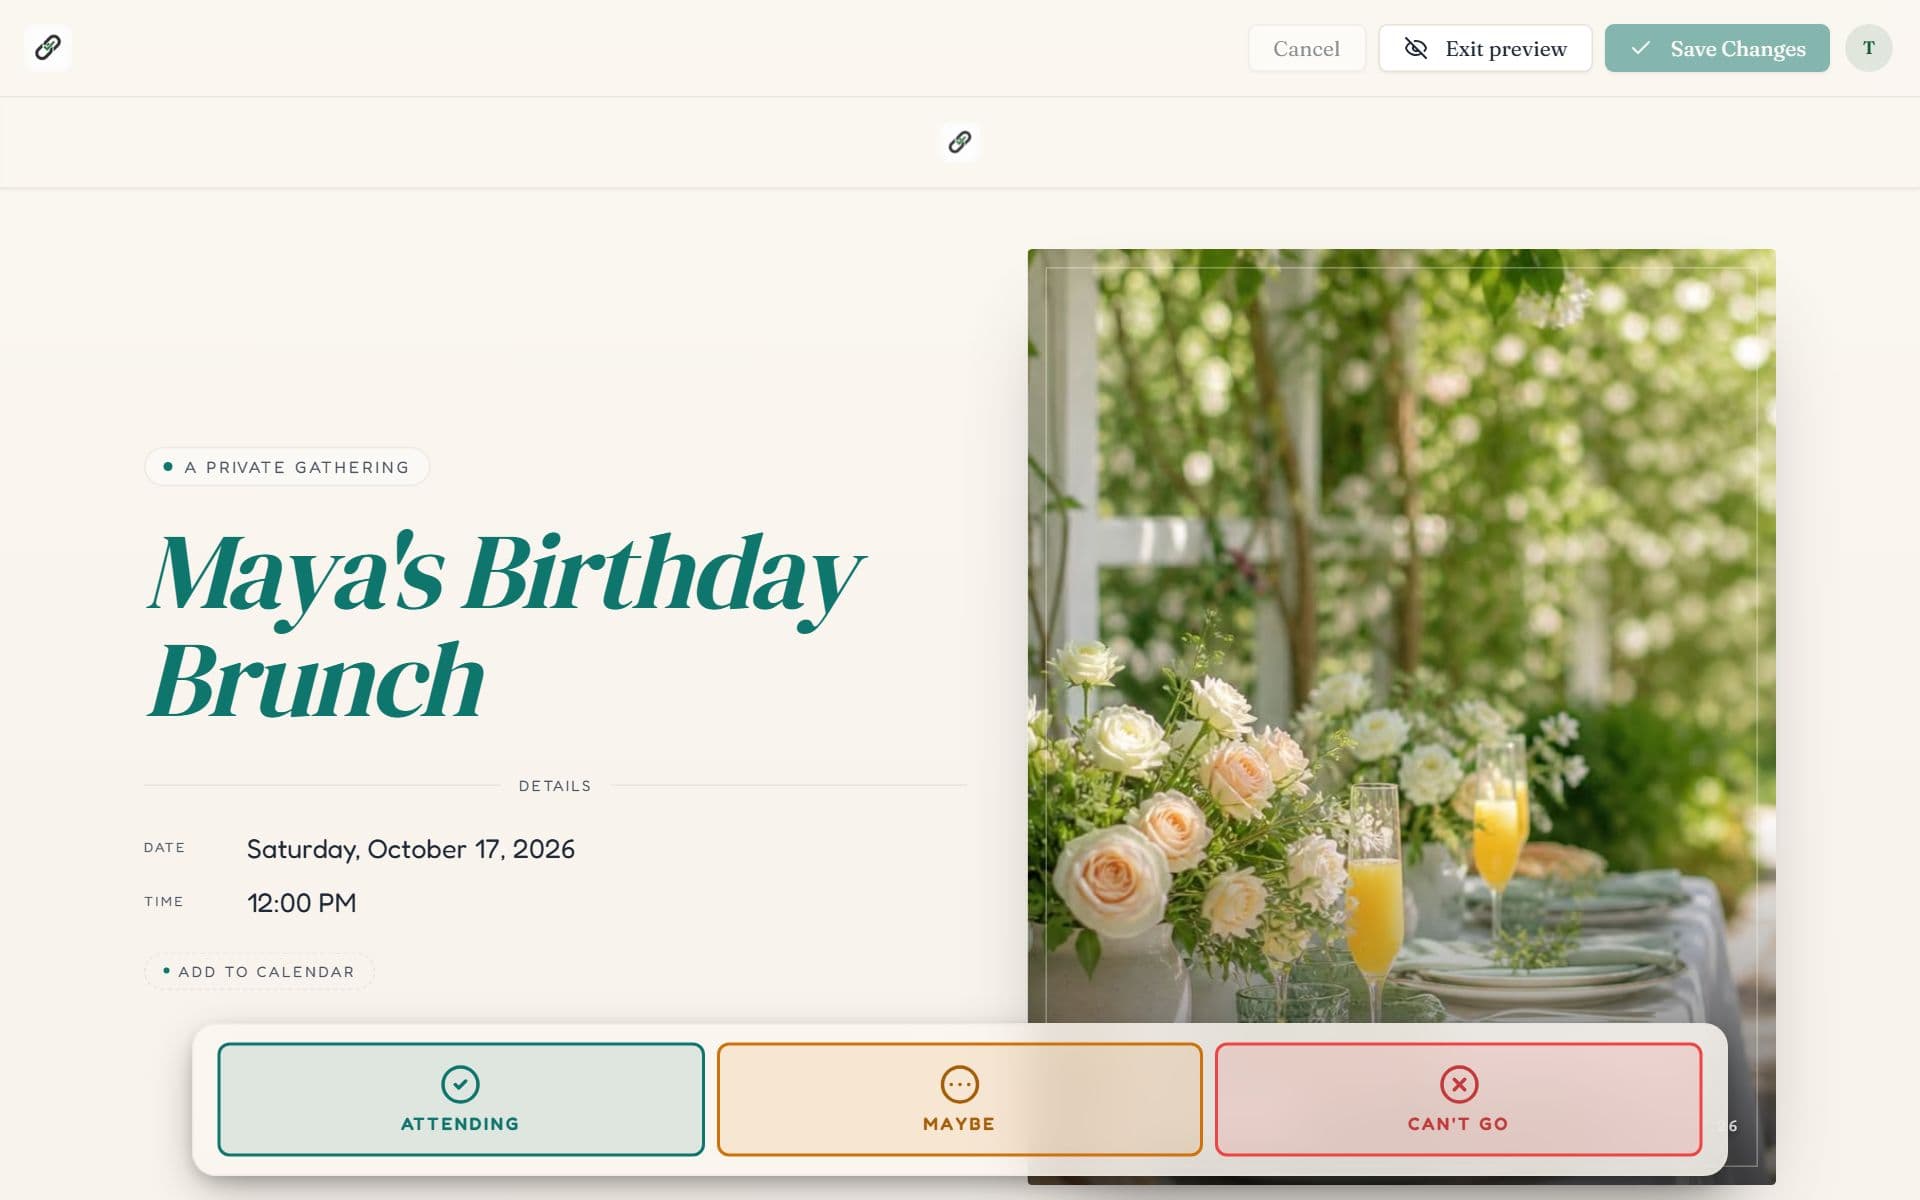
Task: Exit preview mode
Action: 1485,48
